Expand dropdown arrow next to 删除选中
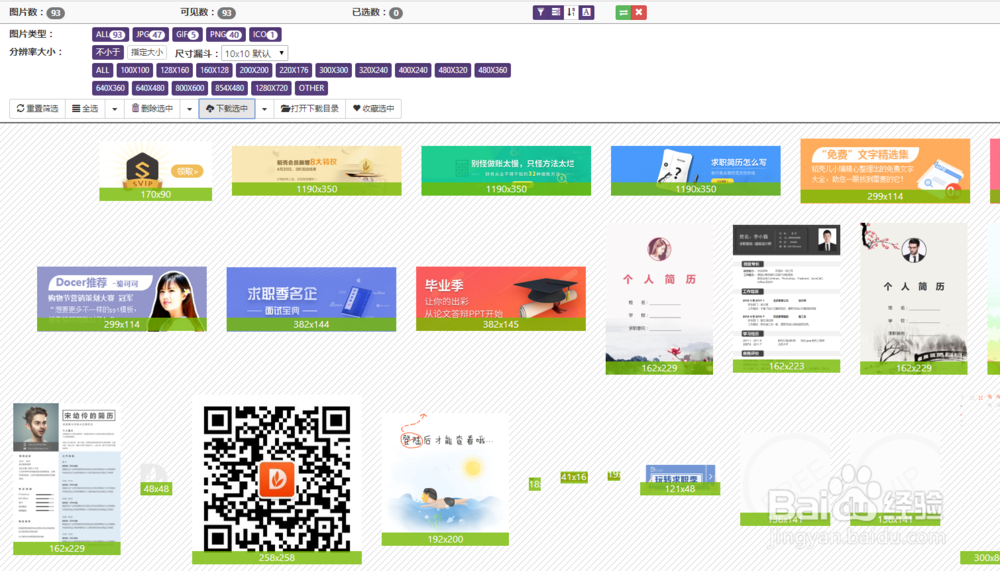Screen dimensions: 1000x571 point(189,108)
